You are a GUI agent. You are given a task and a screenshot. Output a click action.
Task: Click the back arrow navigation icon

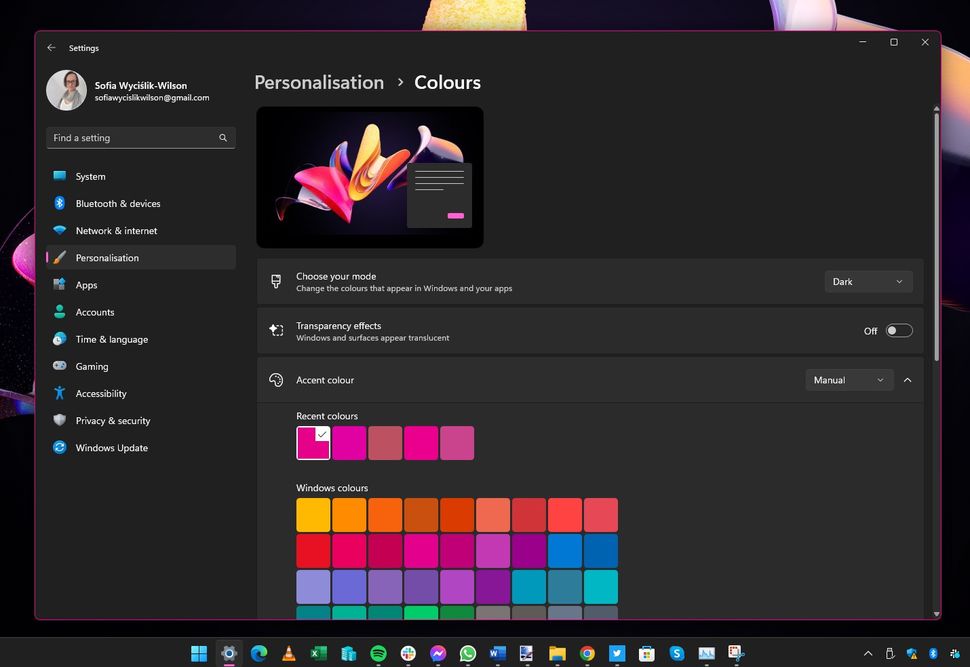point(51,47)
